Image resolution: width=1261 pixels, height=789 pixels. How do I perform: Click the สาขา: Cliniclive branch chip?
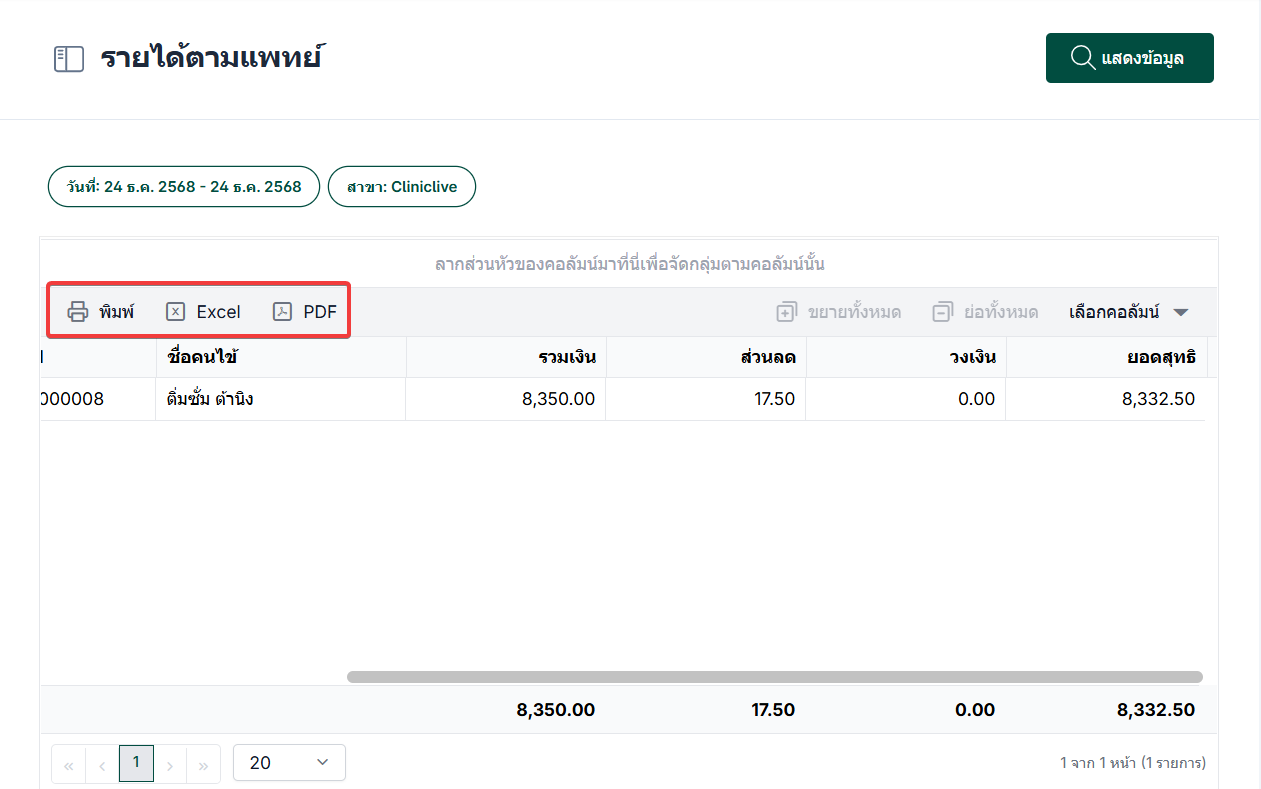[x=402, y=187]
